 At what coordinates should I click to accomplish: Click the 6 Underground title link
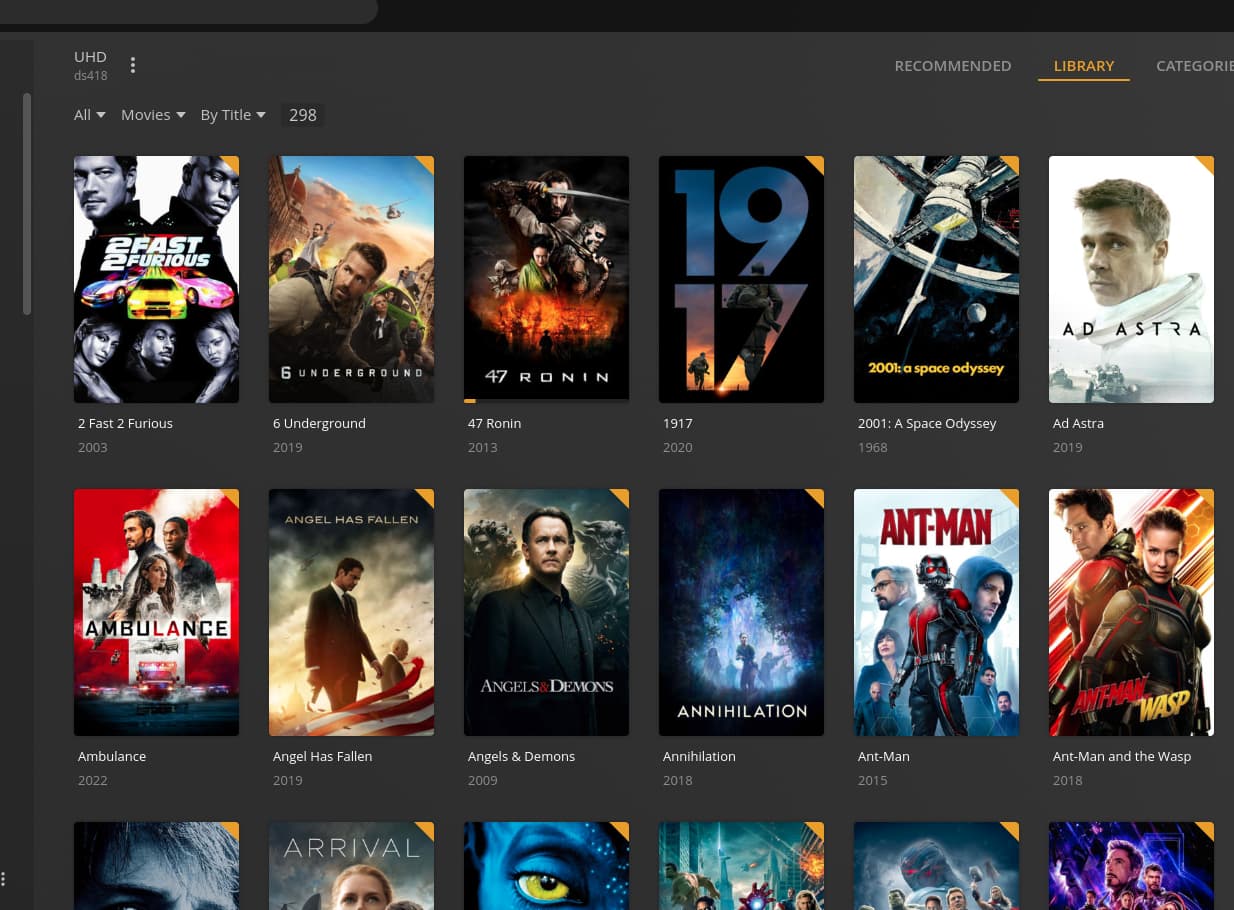[x=319, y=423]
